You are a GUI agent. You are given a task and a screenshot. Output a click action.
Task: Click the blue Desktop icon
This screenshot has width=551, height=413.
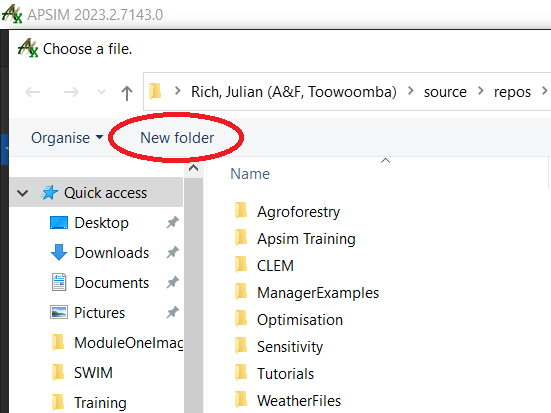coord(59,223)
